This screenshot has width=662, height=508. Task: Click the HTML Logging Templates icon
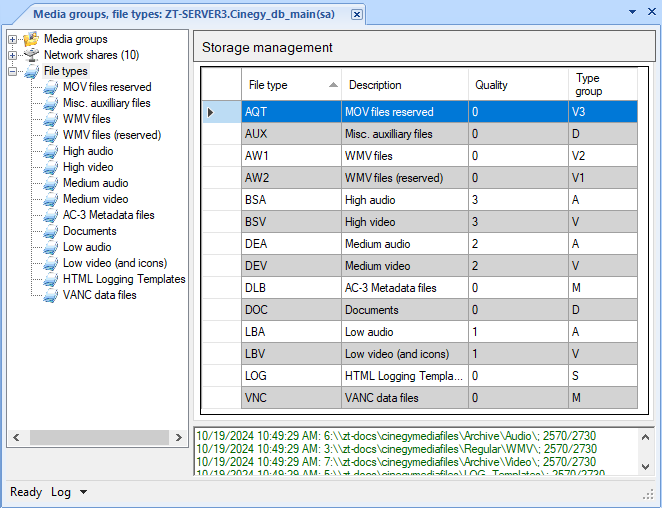click(50, 279)
